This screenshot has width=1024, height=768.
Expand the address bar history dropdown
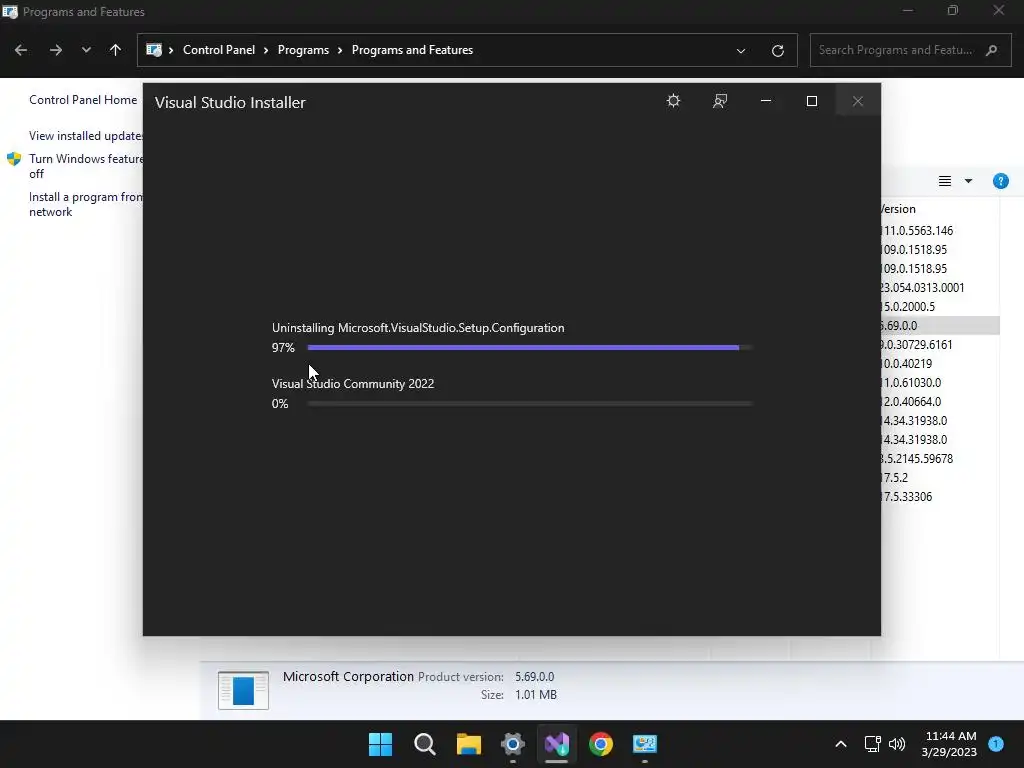(741, 51)
